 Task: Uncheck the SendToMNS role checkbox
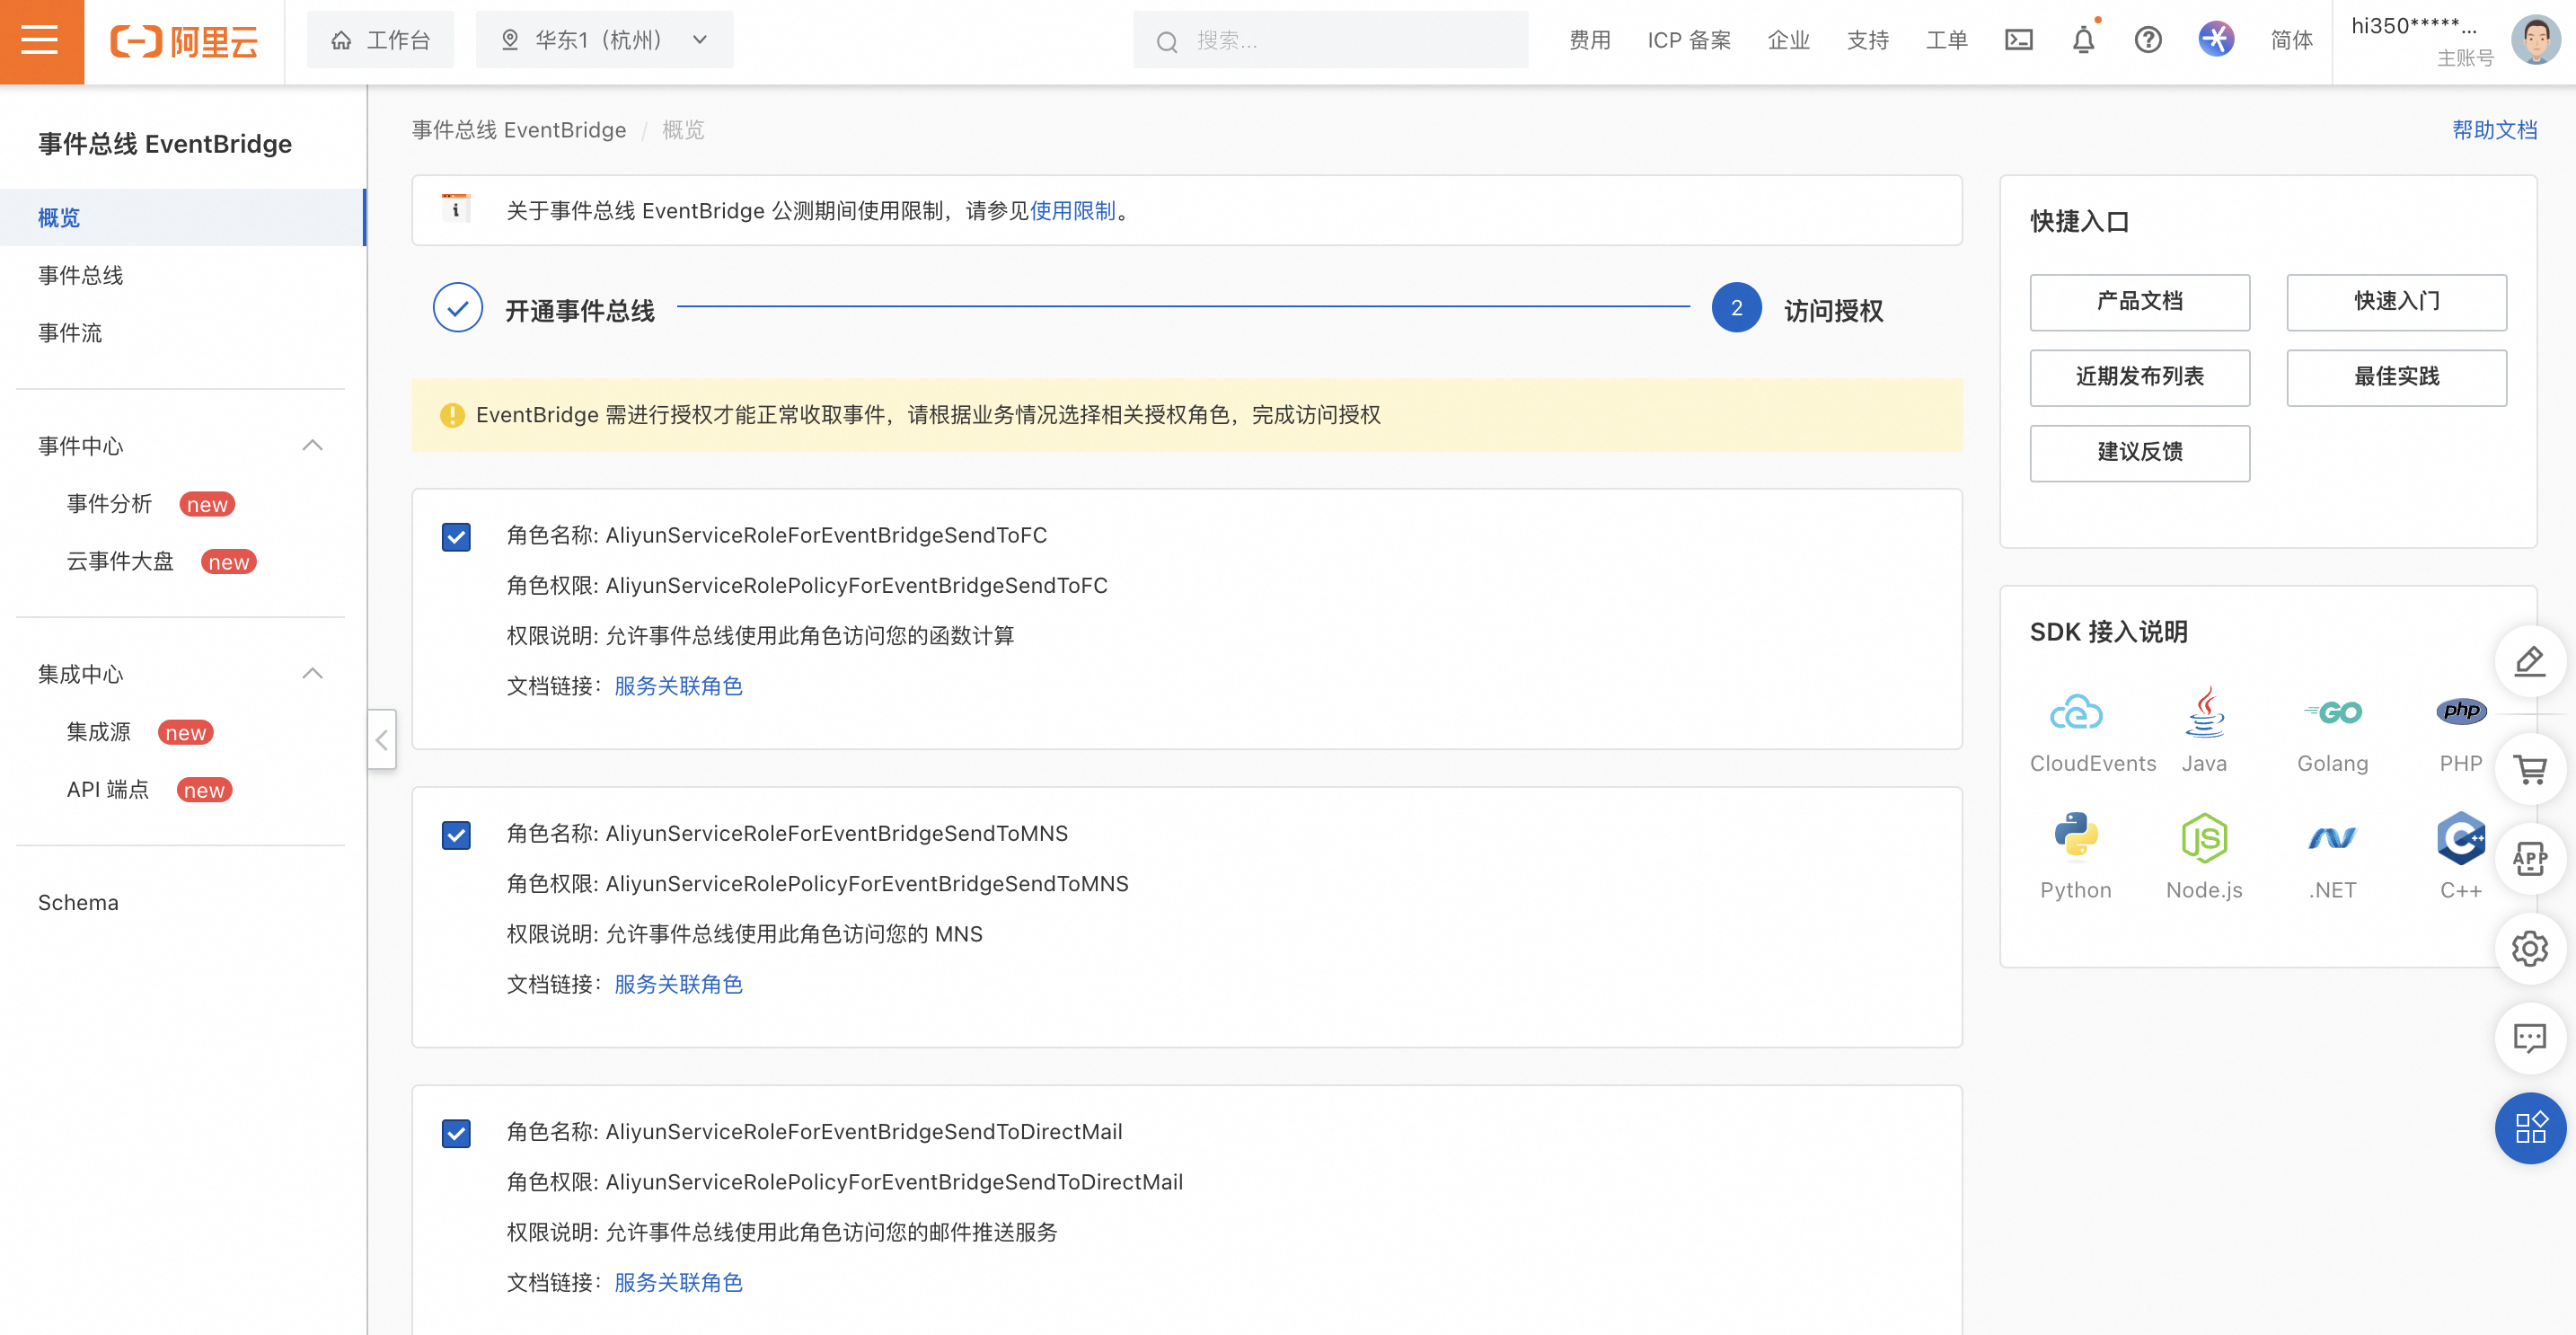[456, 835]
